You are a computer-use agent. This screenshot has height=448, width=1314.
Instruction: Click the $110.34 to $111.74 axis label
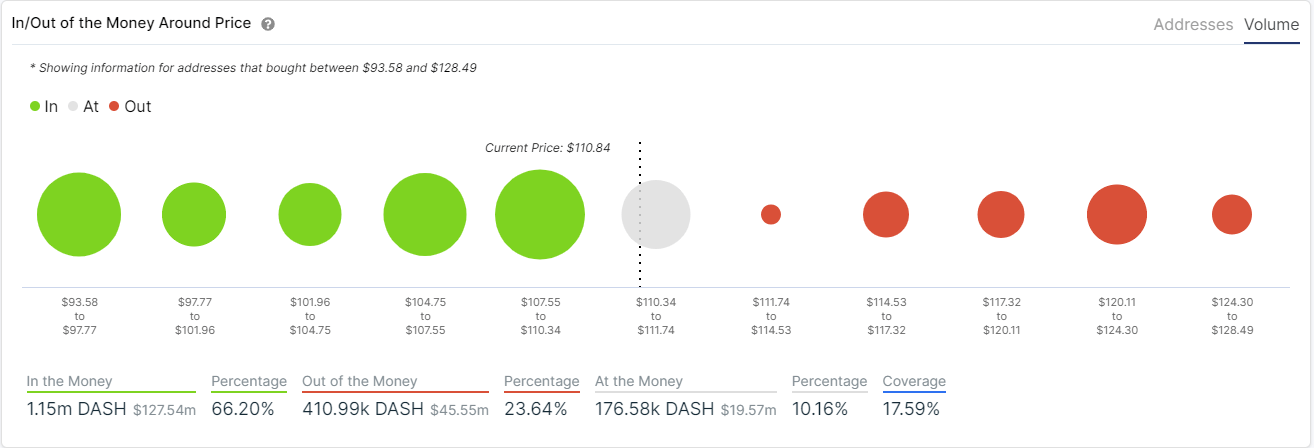656,315
